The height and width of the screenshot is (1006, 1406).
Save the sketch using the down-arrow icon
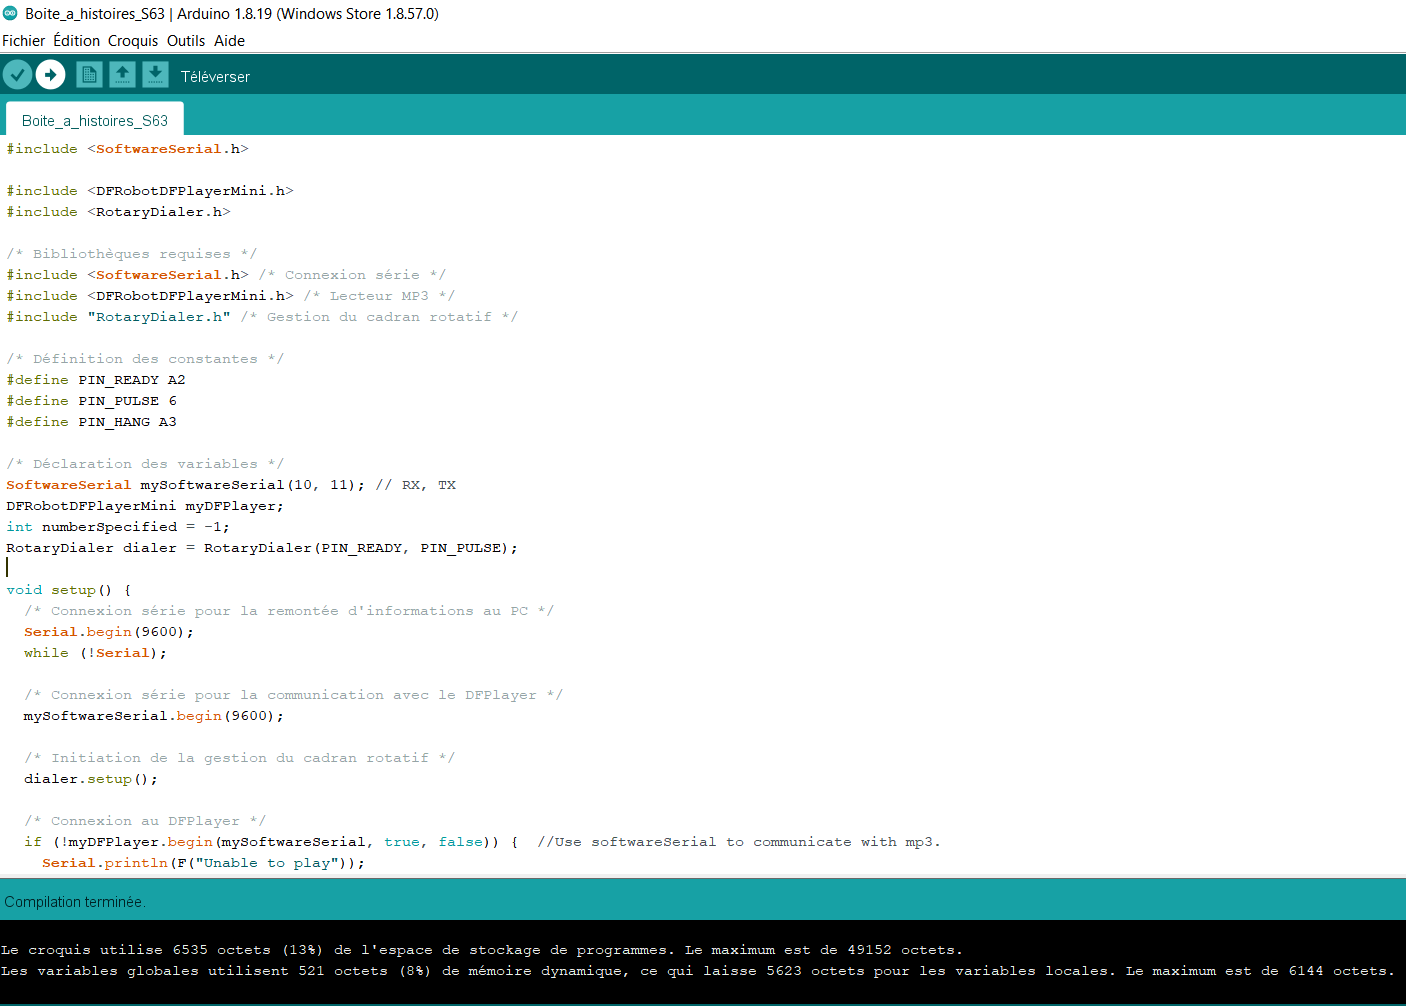point(155,75)
